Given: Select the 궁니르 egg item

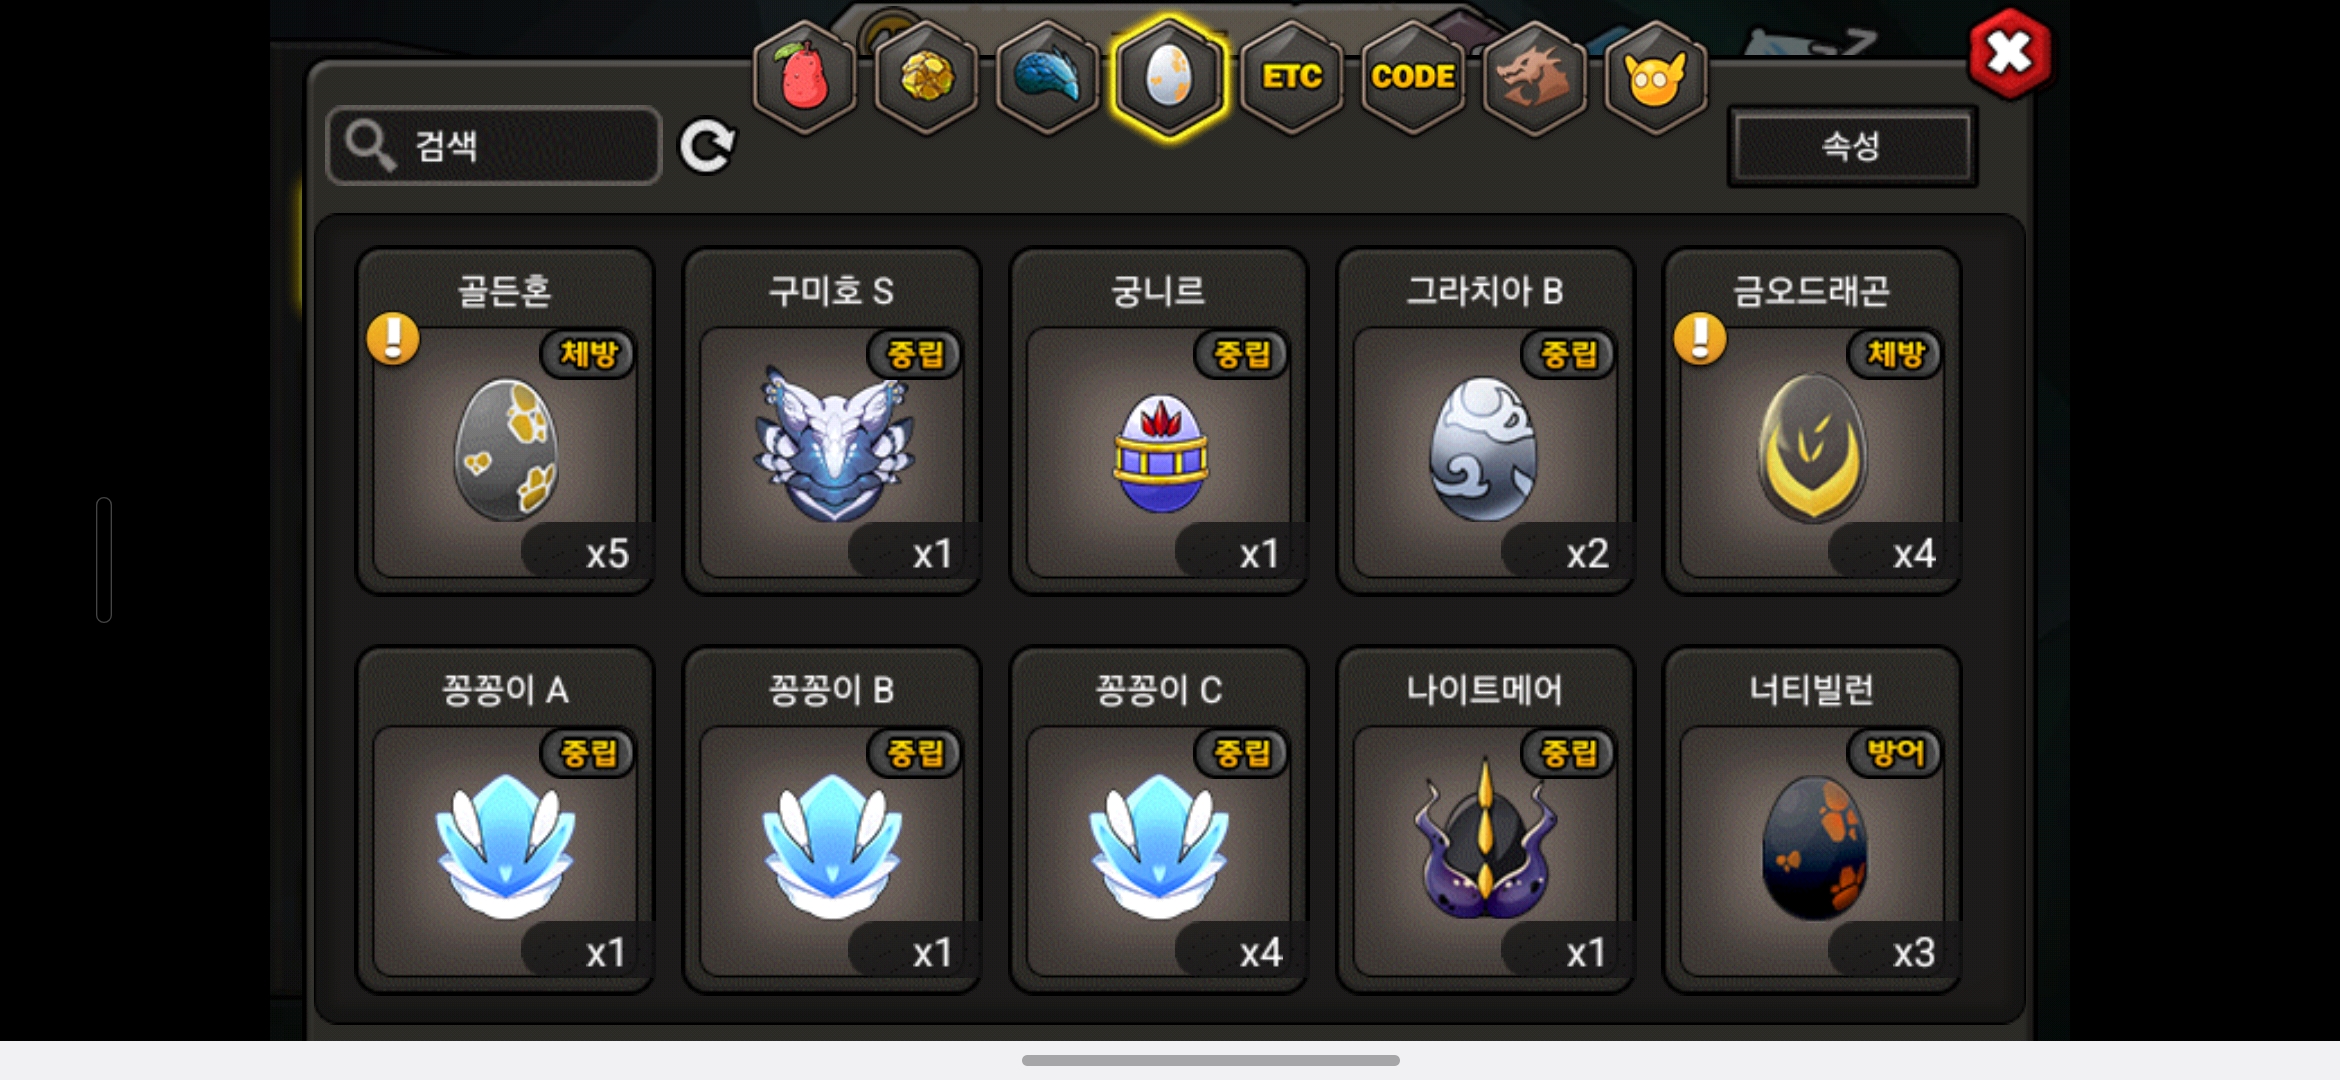Looking at the screenshot, I should click(x=1159, y=421).
